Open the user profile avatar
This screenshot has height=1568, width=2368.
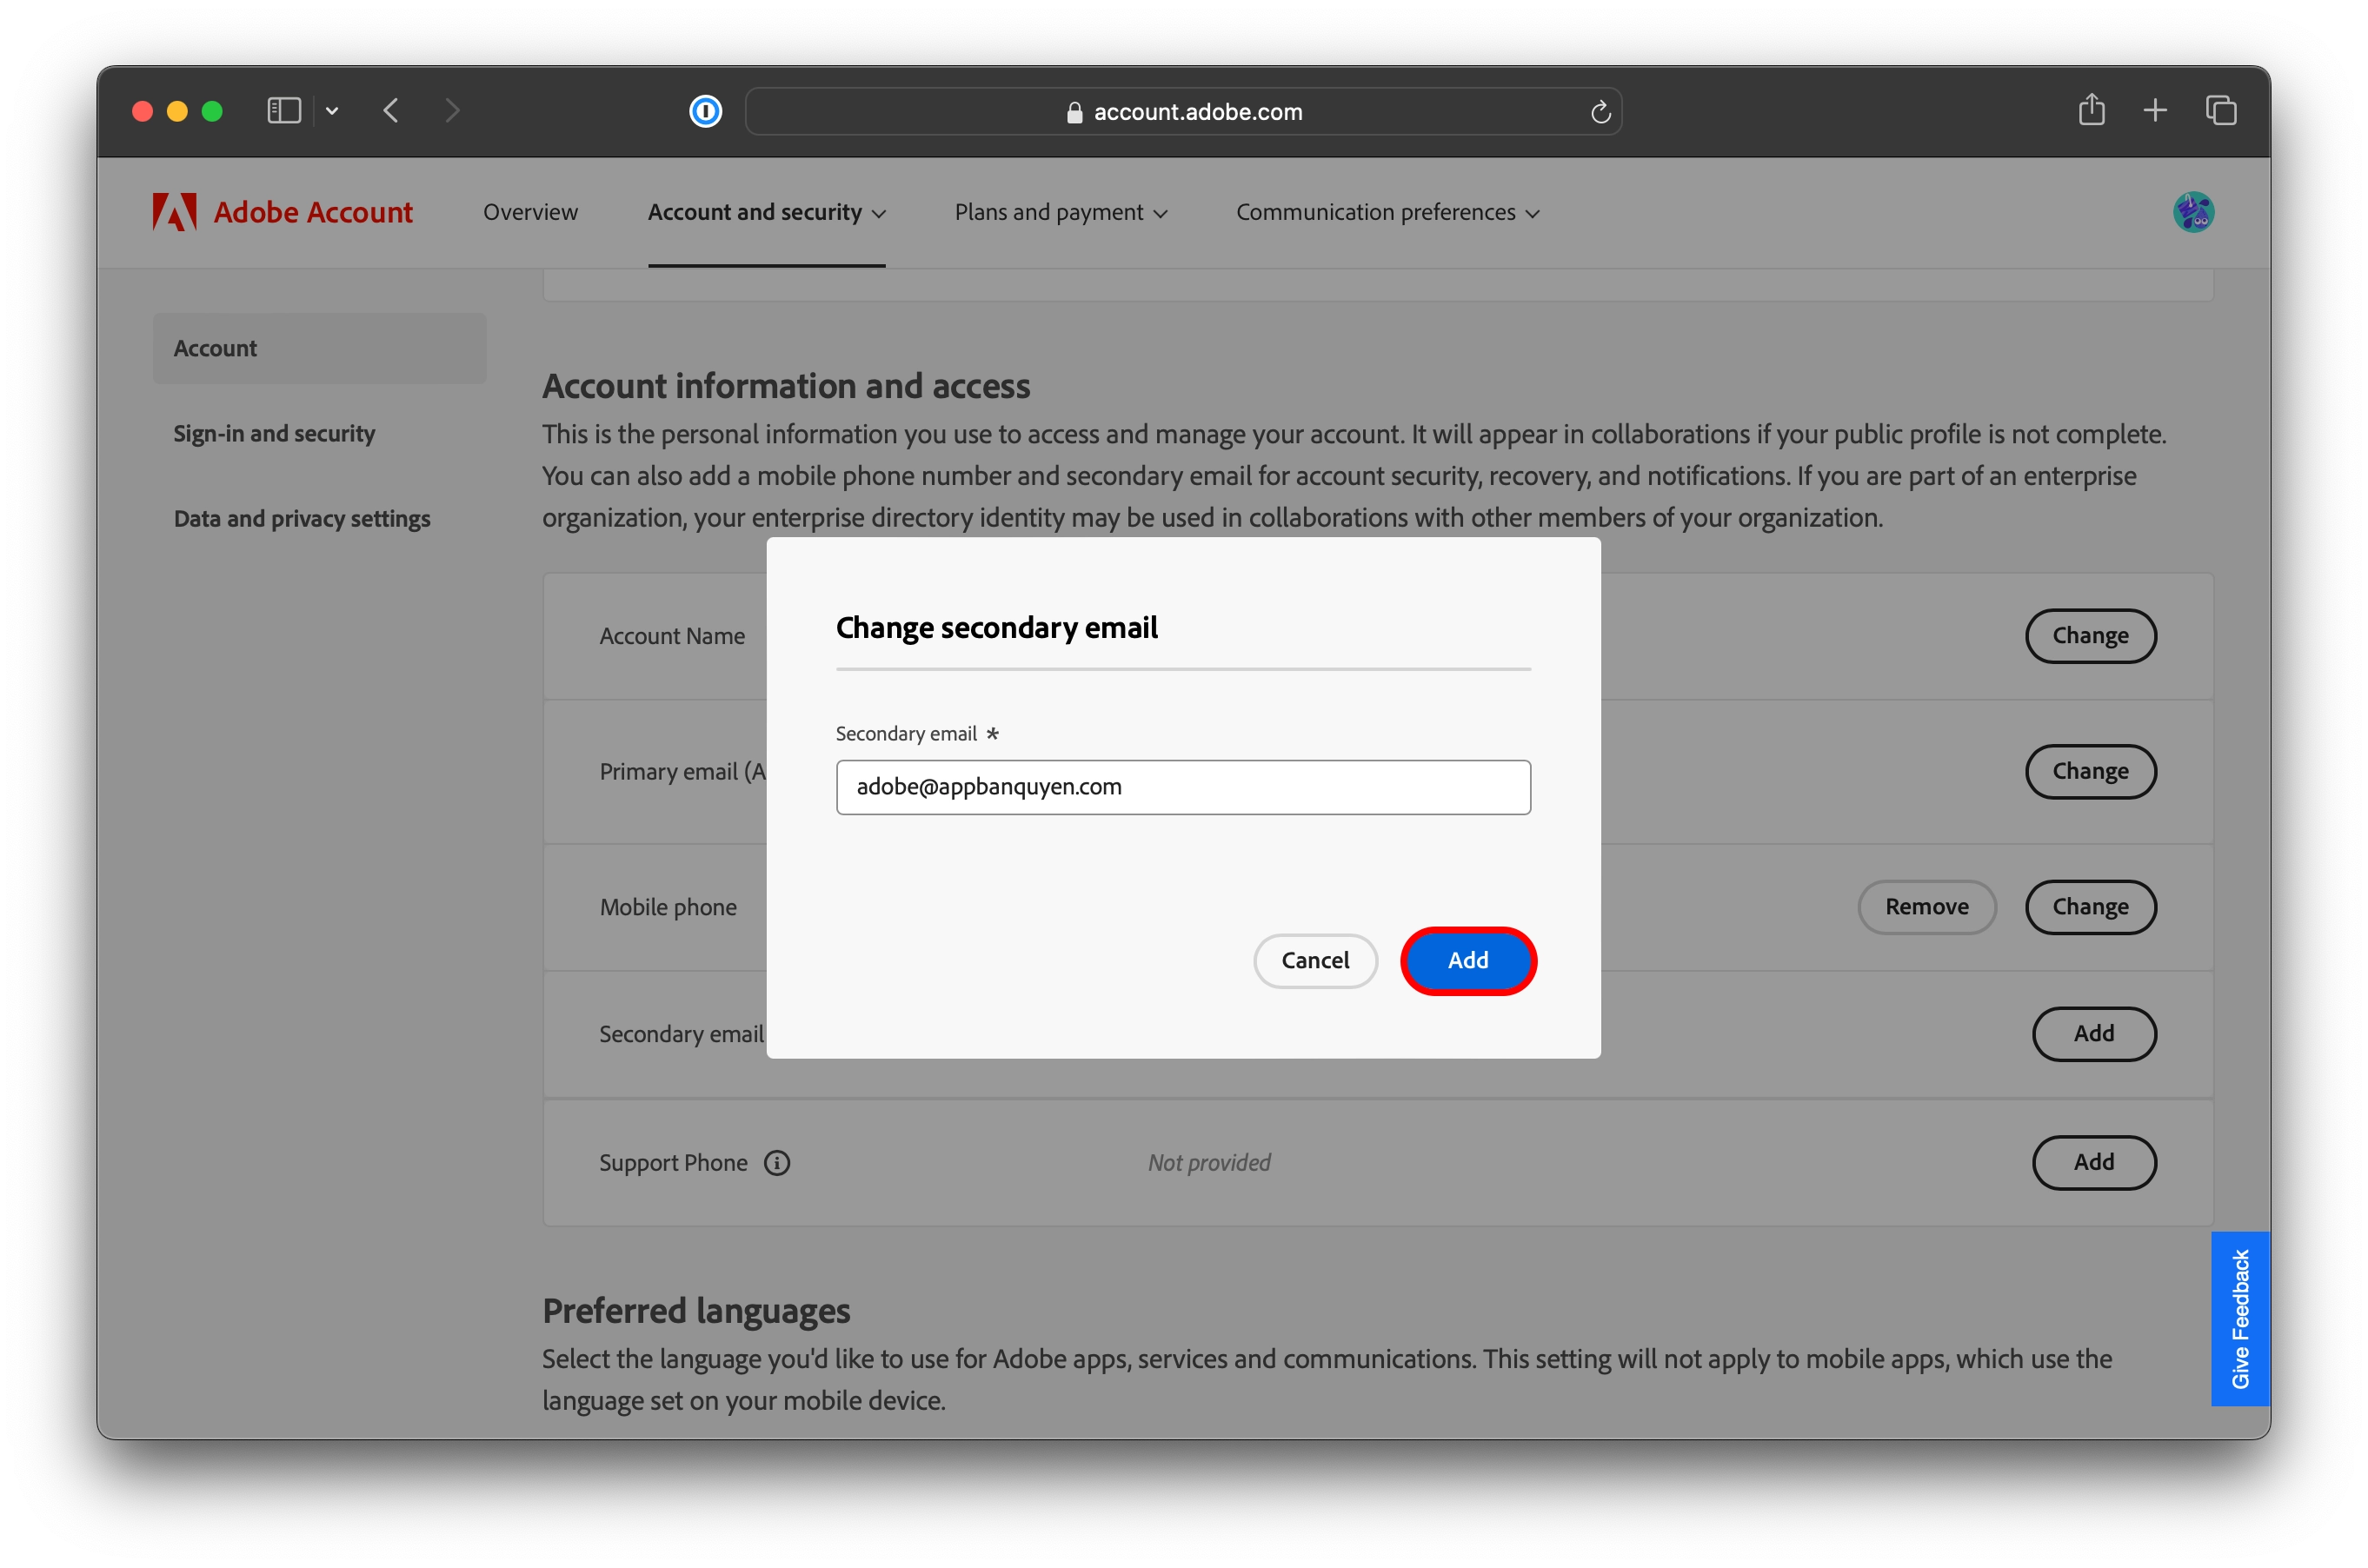point(2193,212)
